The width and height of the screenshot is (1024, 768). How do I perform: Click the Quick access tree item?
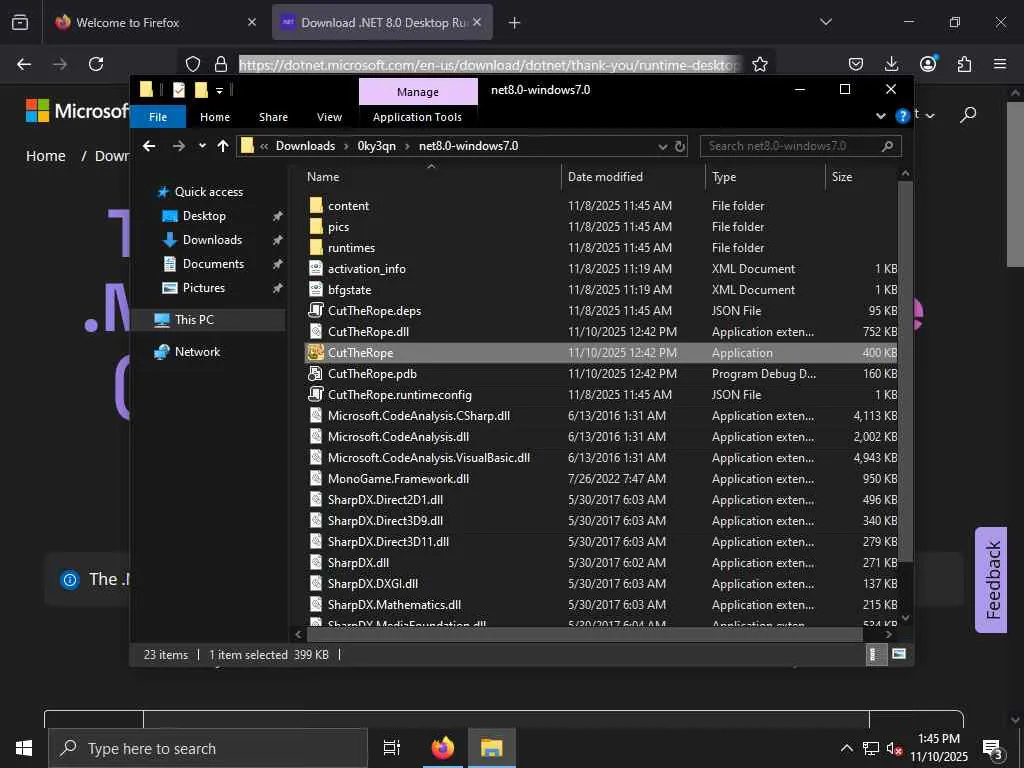pos(208,192)
